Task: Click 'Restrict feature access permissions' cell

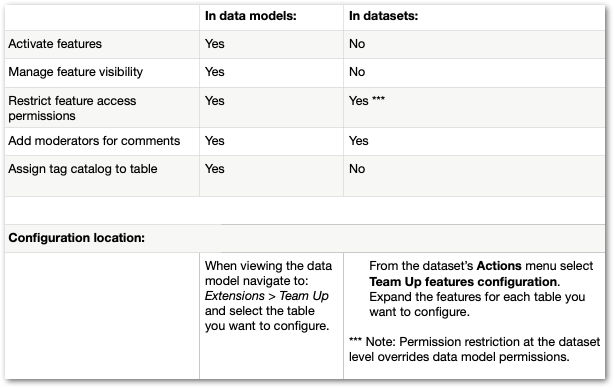Action: pos(72,108)
